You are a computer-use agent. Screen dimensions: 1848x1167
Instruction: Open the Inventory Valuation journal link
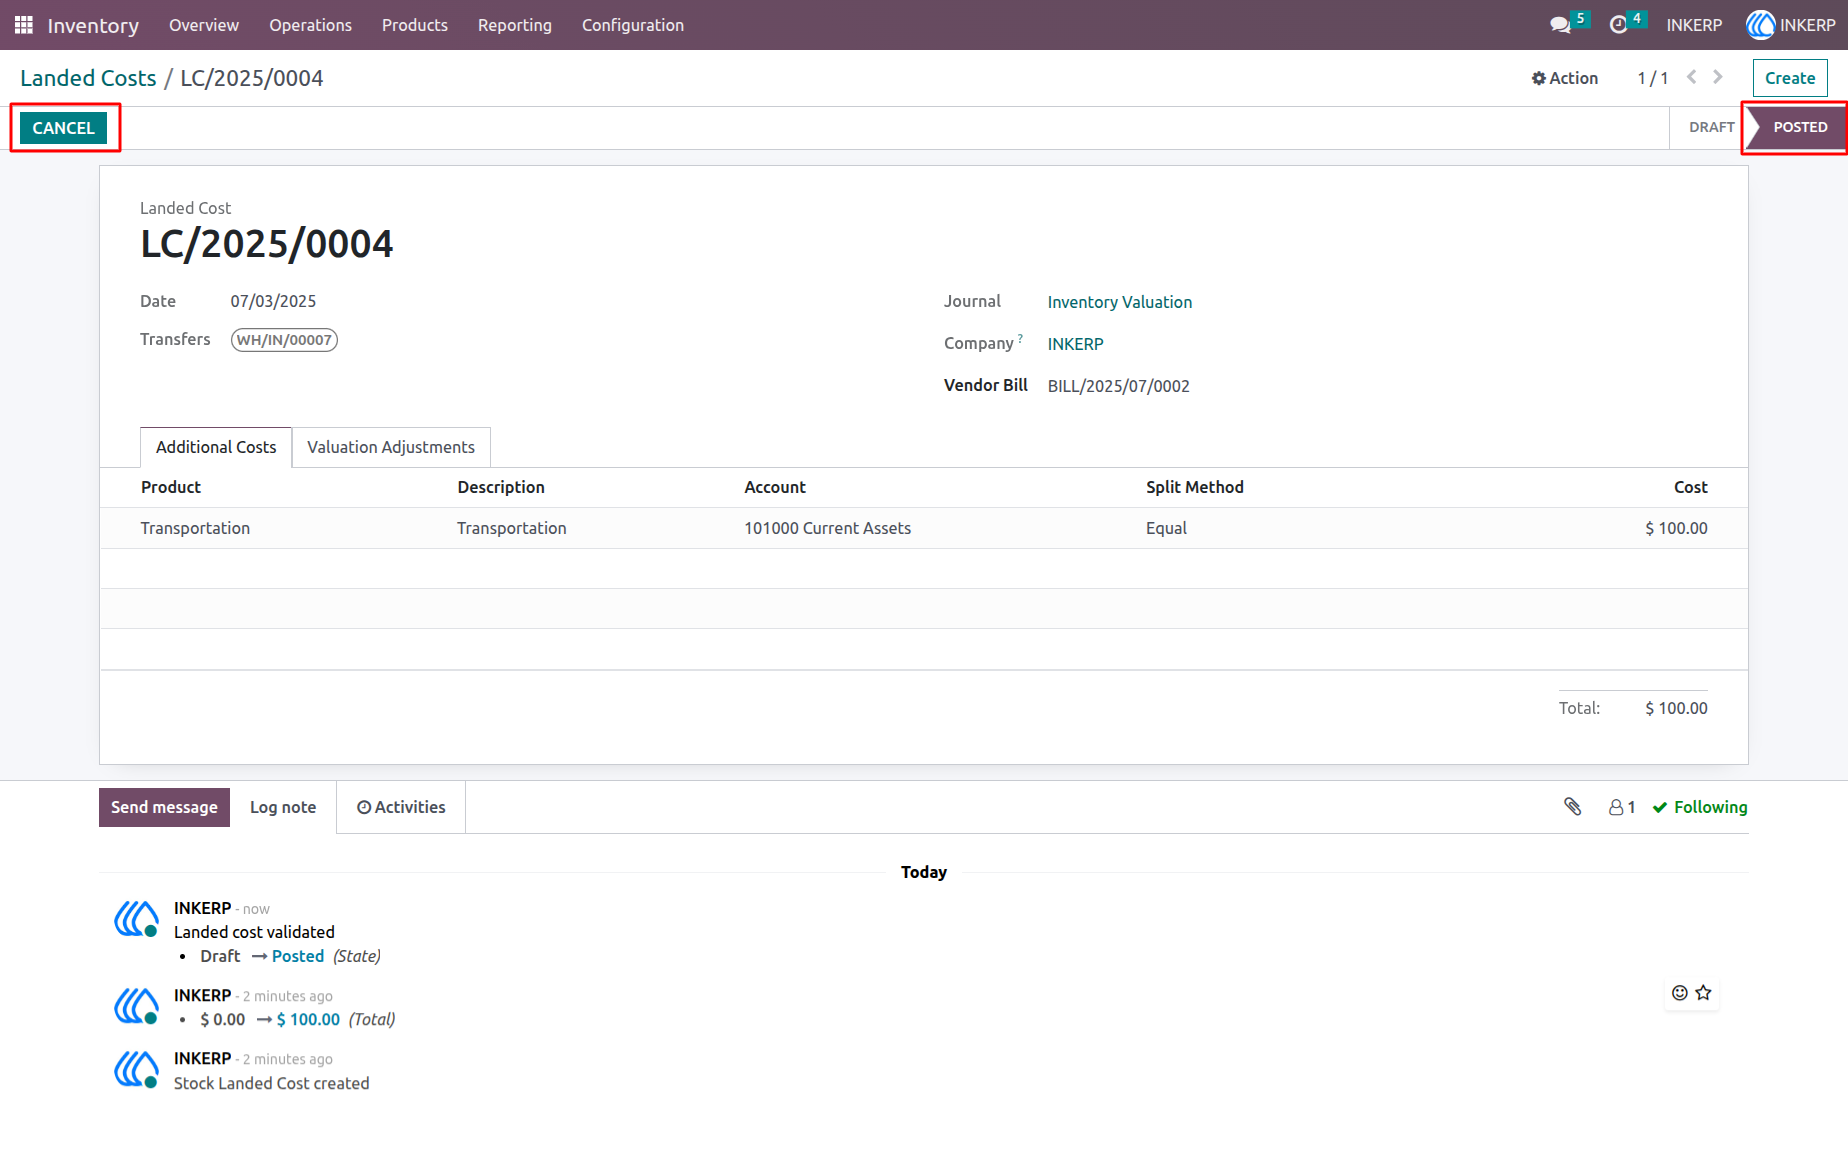pyautogui.click(x=1120, y=302)
